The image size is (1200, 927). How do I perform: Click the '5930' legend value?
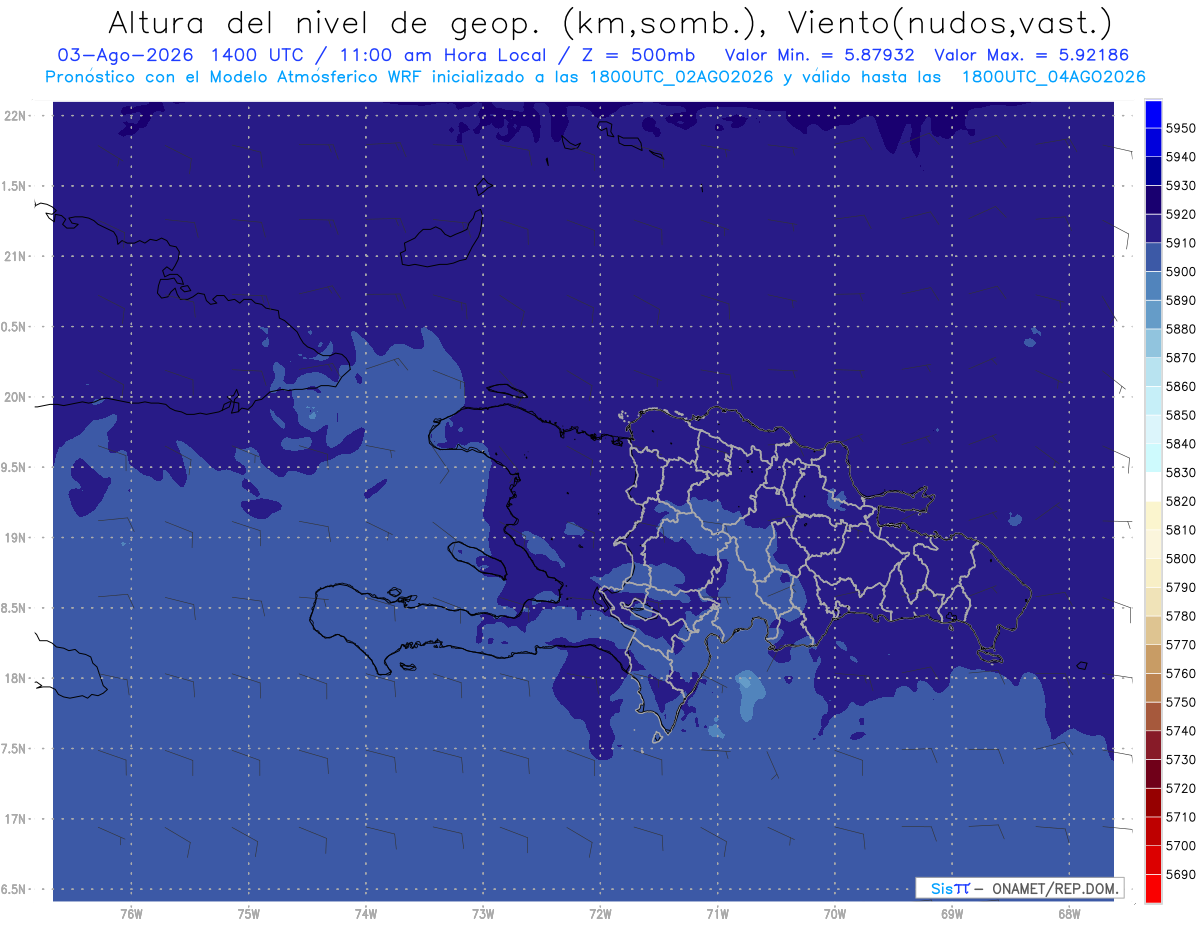point(1181,185)
